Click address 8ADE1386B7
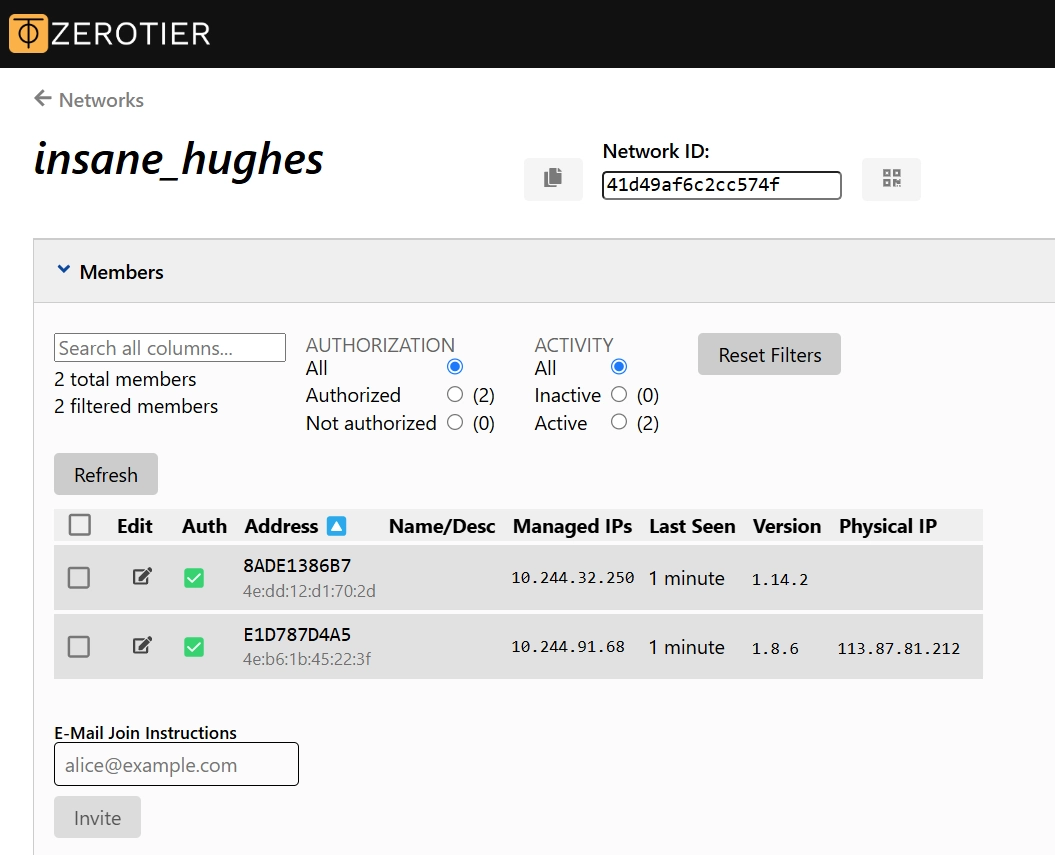The height and width of the screenshot is (855, 1055). pos(297,566)
